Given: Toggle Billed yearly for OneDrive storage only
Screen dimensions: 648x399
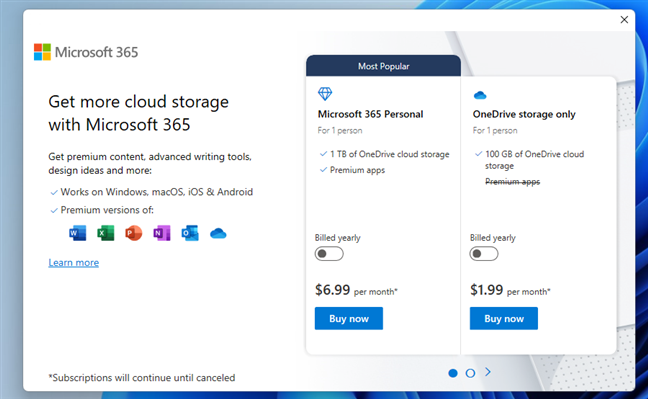Looking at the screenshot, I should click(484, 253).
